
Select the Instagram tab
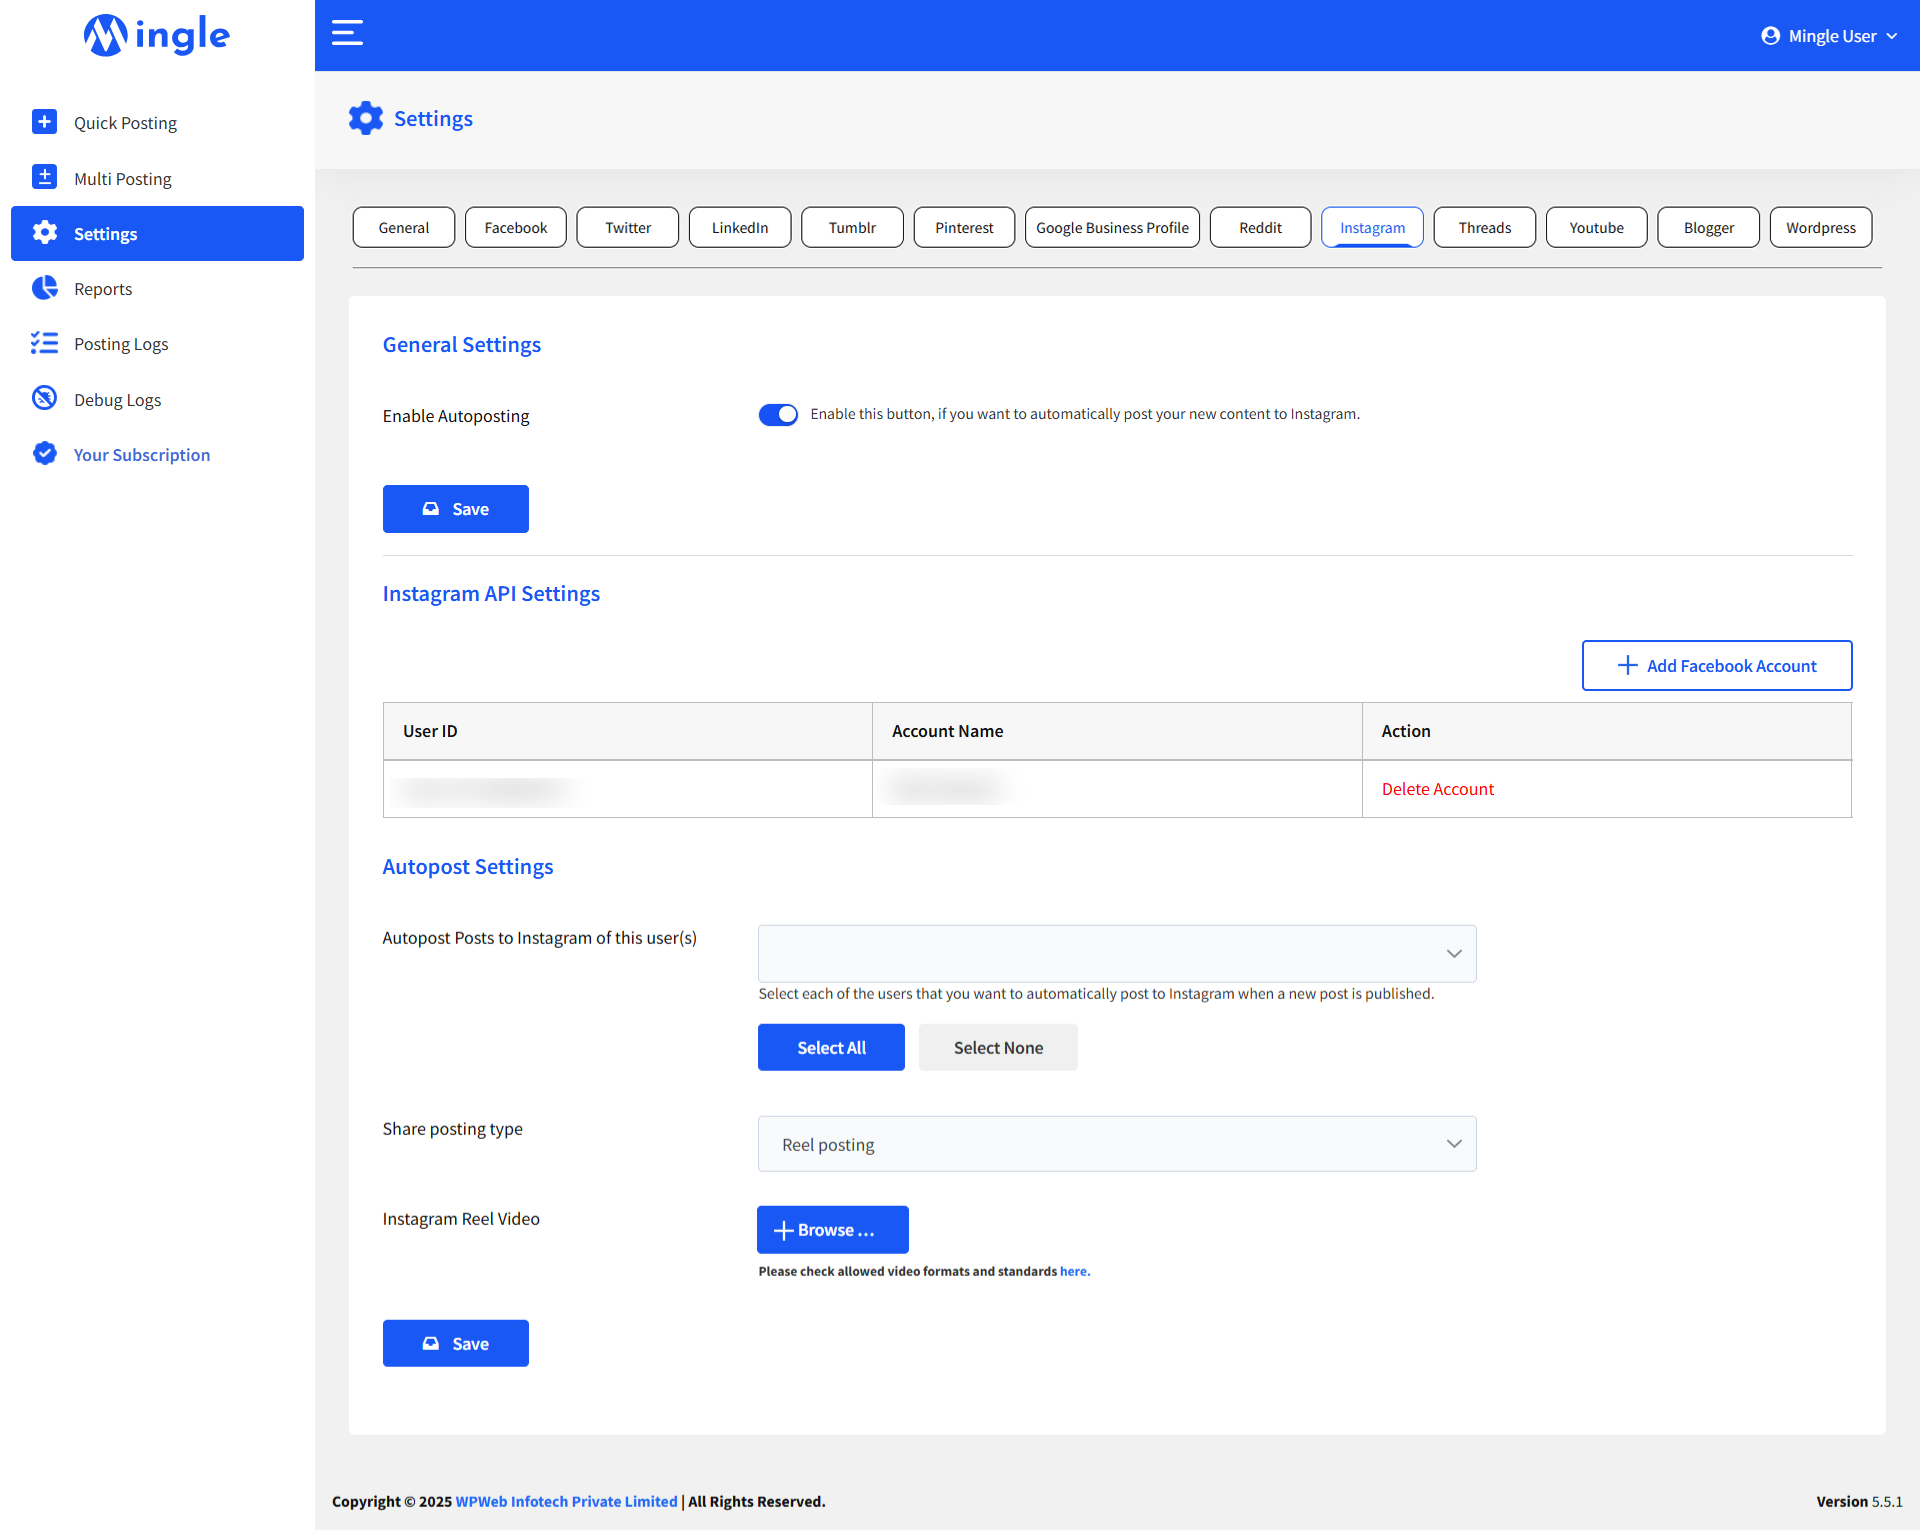pos(1372,227)
